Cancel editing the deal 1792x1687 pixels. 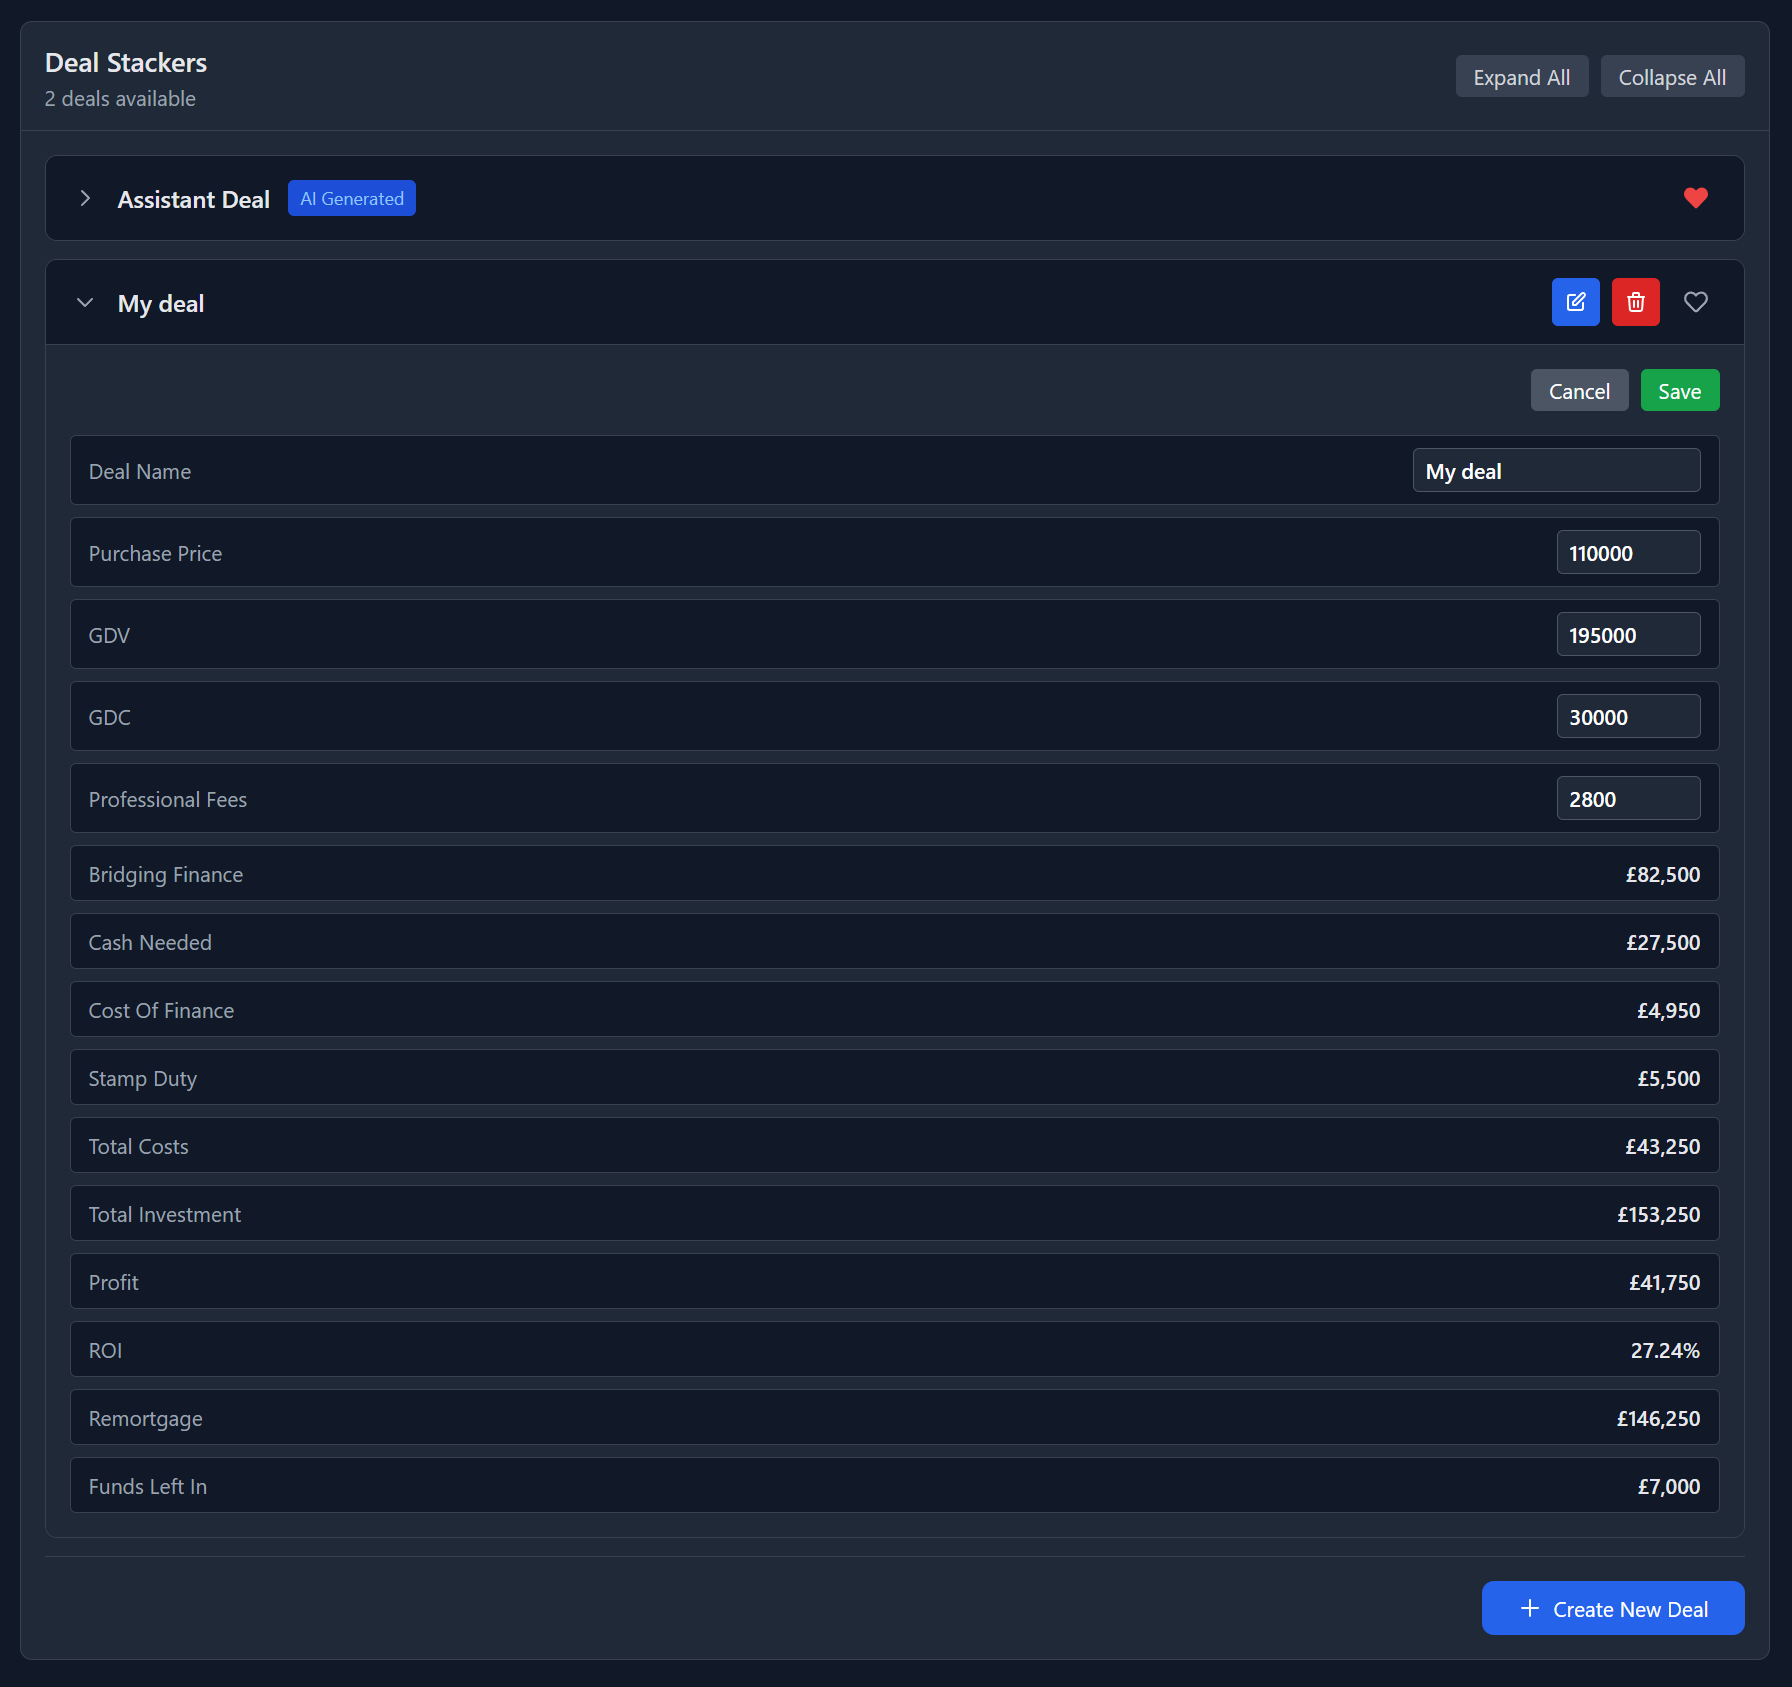[1579, 391]
